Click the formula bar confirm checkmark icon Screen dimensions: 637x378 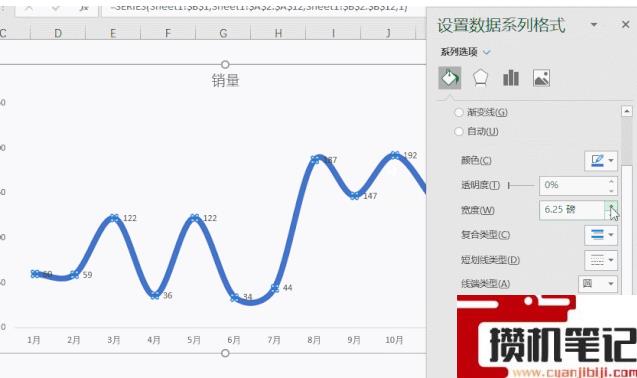pyautogui.click(x=56, y=8)
